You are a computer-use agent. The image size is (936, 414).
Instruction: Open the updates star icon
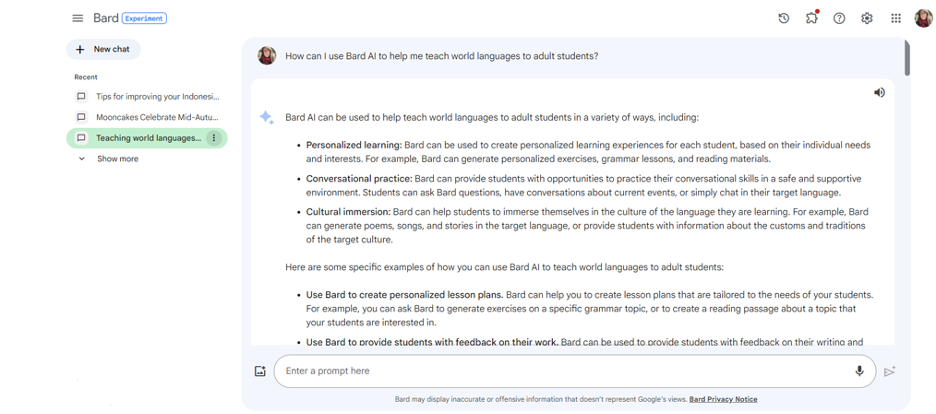812,18
